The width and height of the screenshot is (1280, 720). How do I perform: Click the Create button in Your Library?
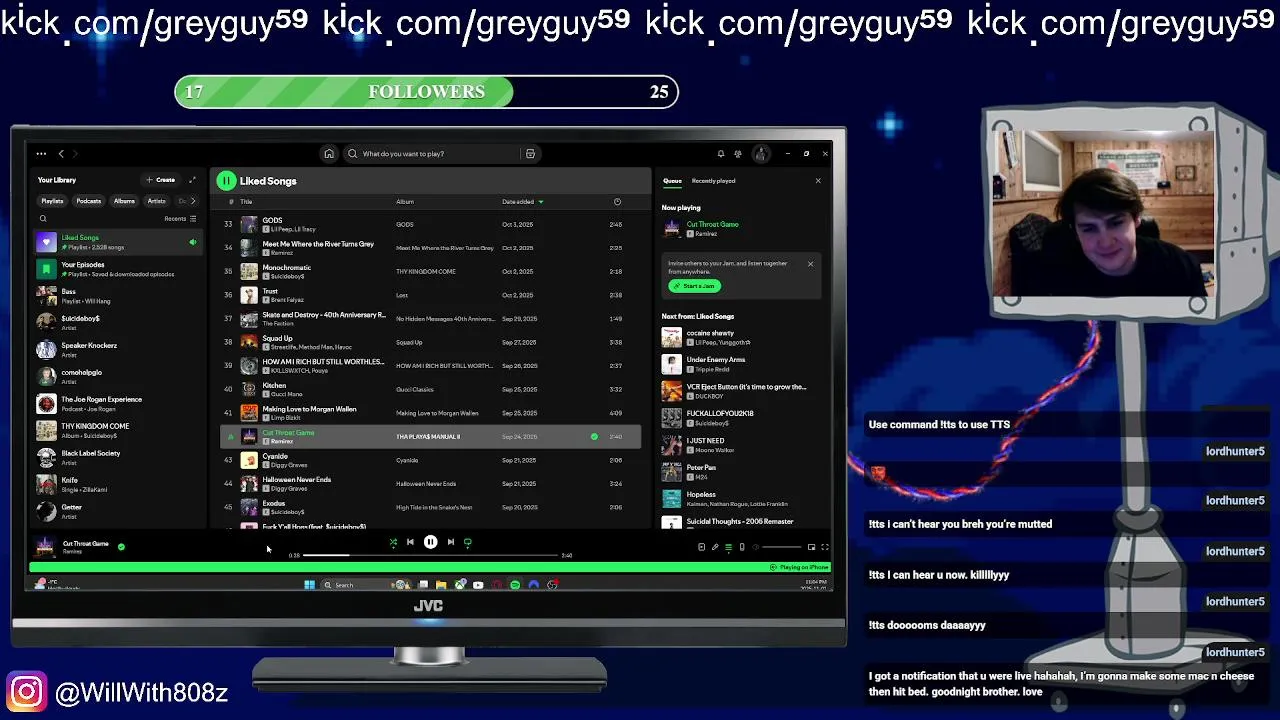pyautogui.click(x=160, y=180)
